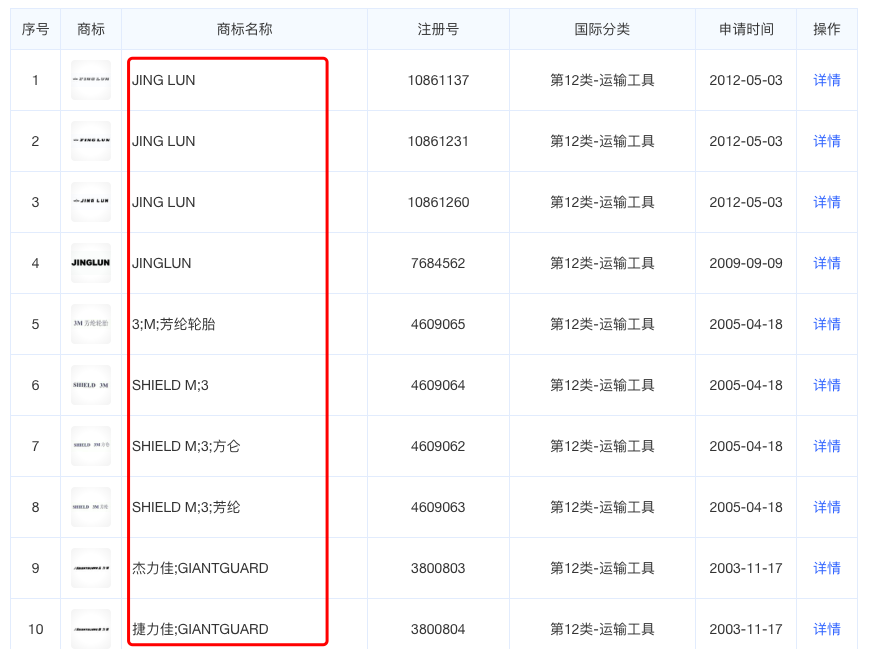Open 详情 link for registration 10861137
871x649 pixels.
click(x=827, y=80)
